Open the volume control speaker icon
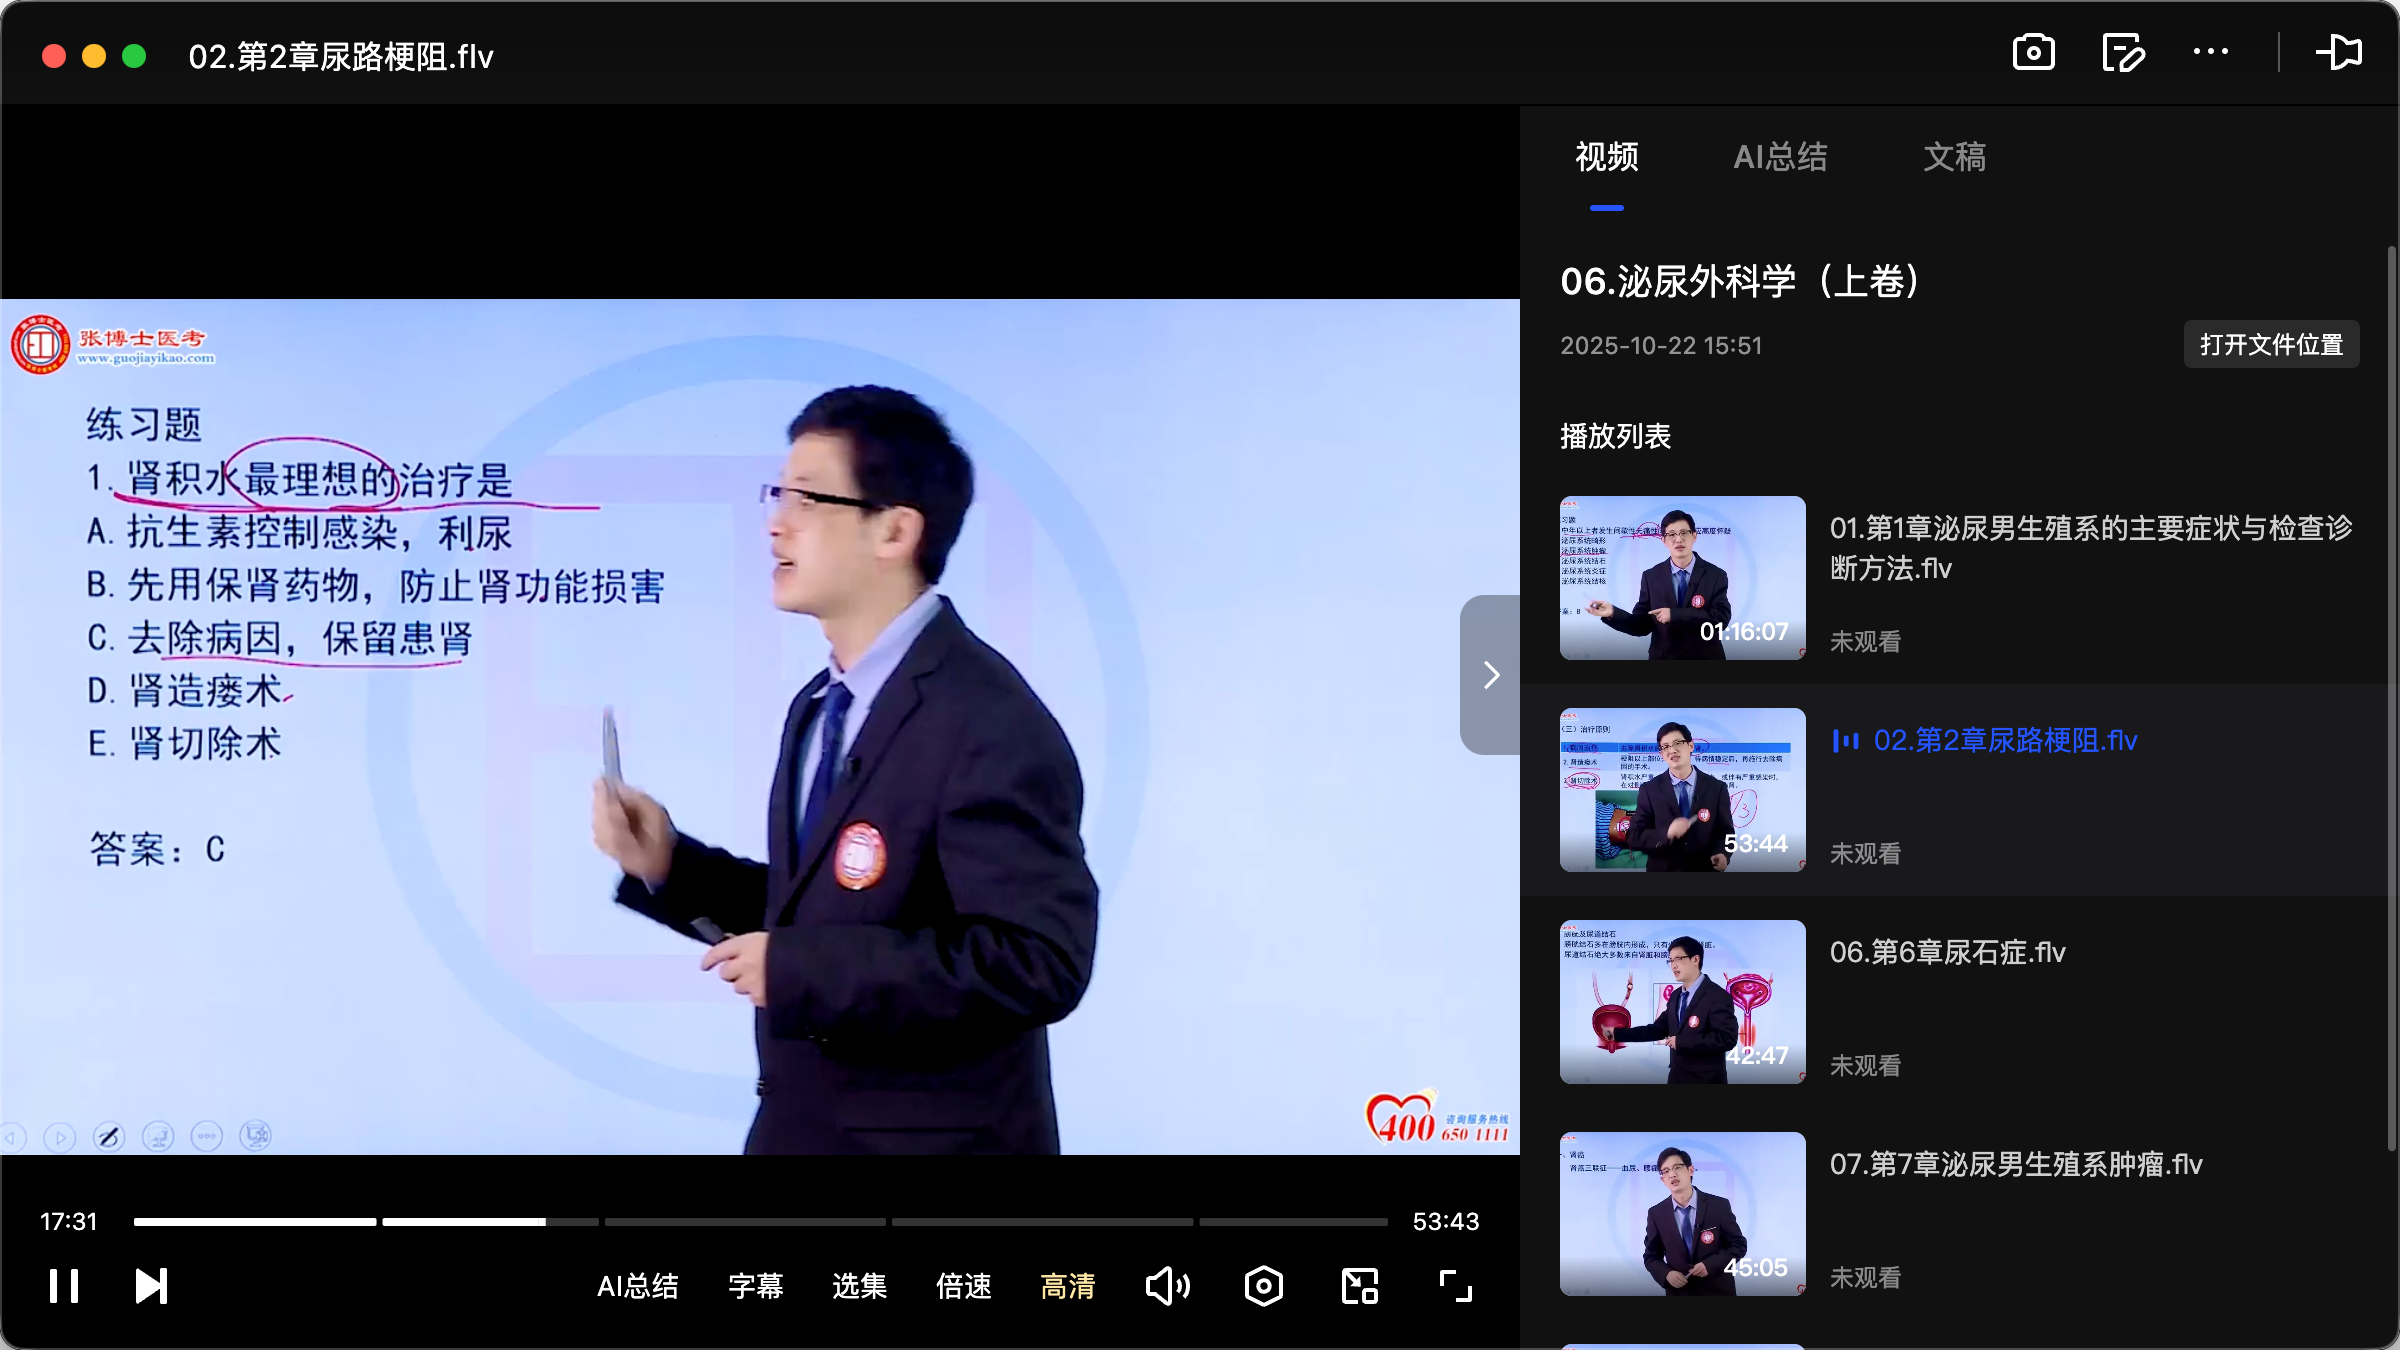2400x1350 pixels. tap(1167, 1286)
